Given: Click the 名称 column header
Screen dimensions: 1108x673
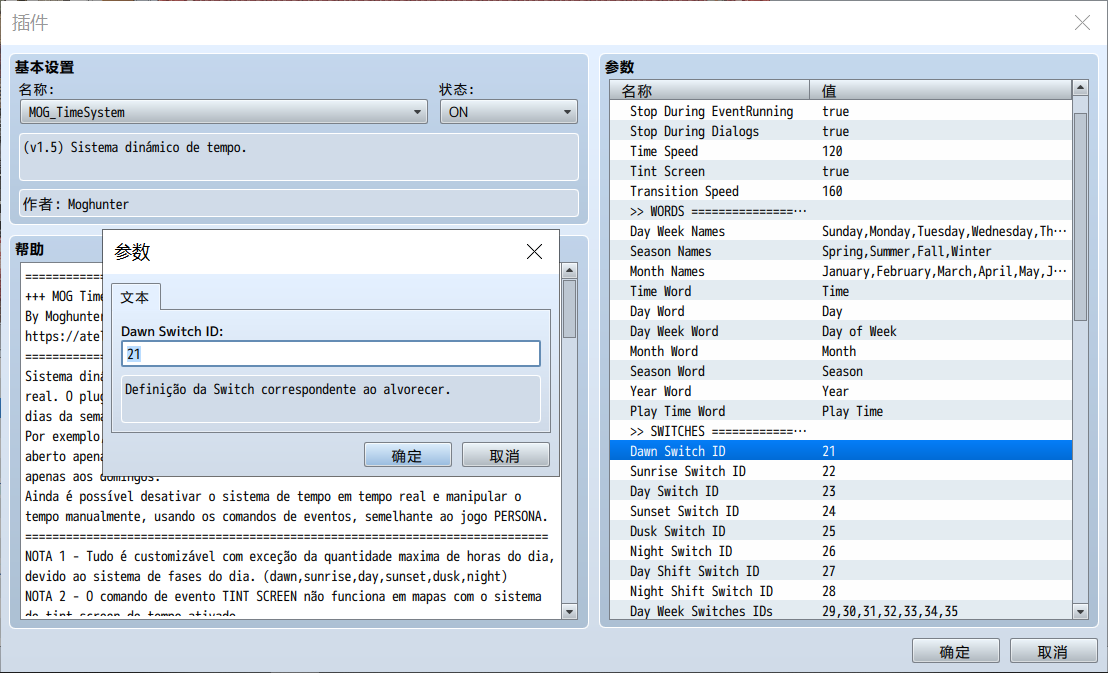Looking at the screenshot, I should point(709,90).
